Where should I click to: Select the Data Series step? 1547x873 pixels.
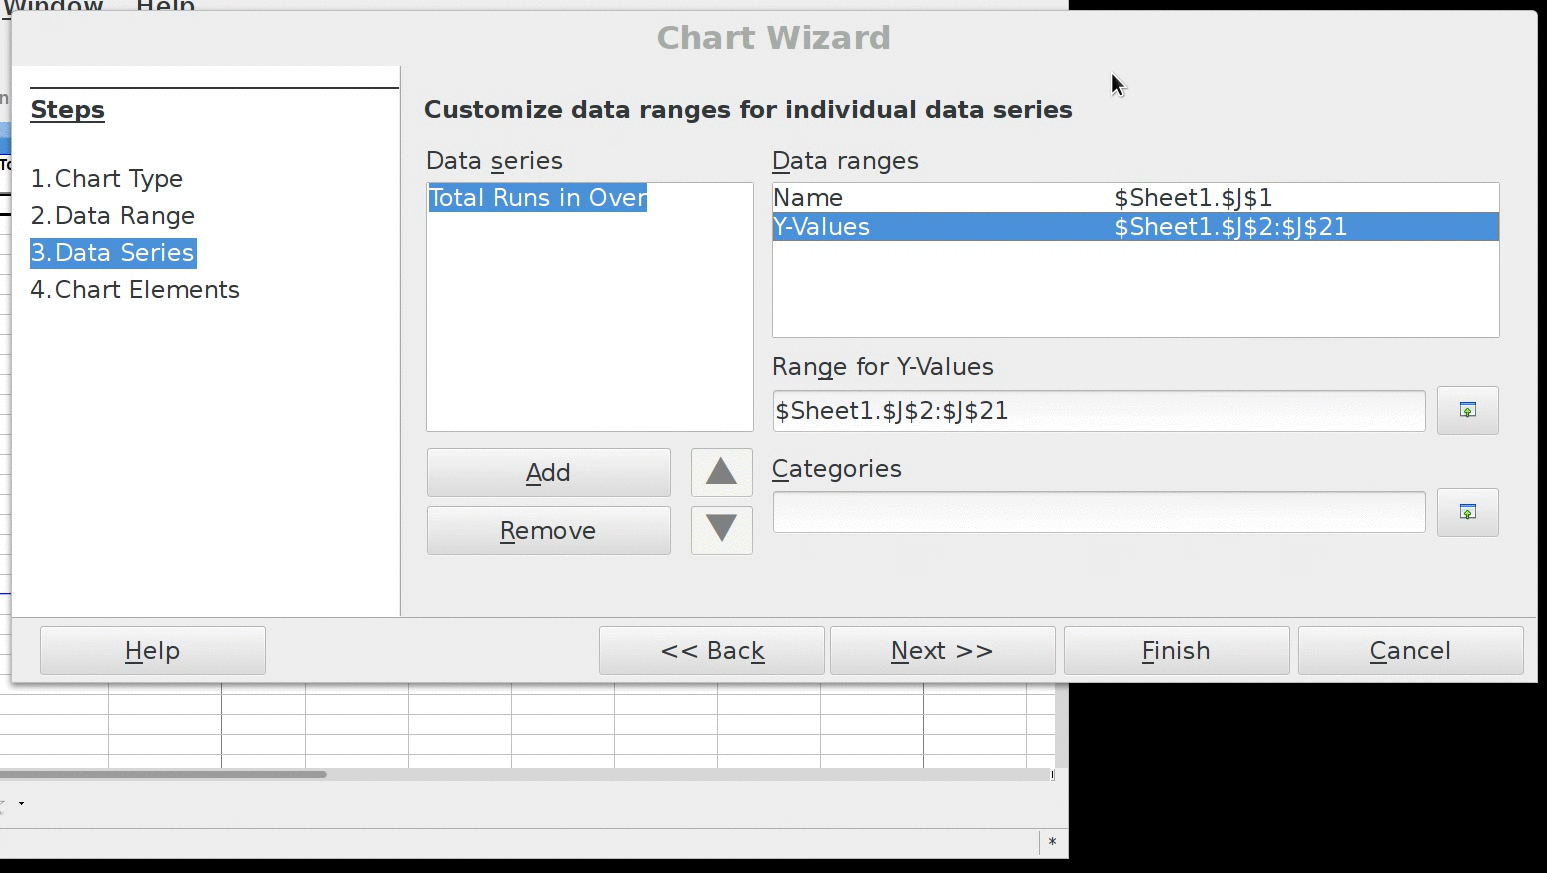click(113, 253)
